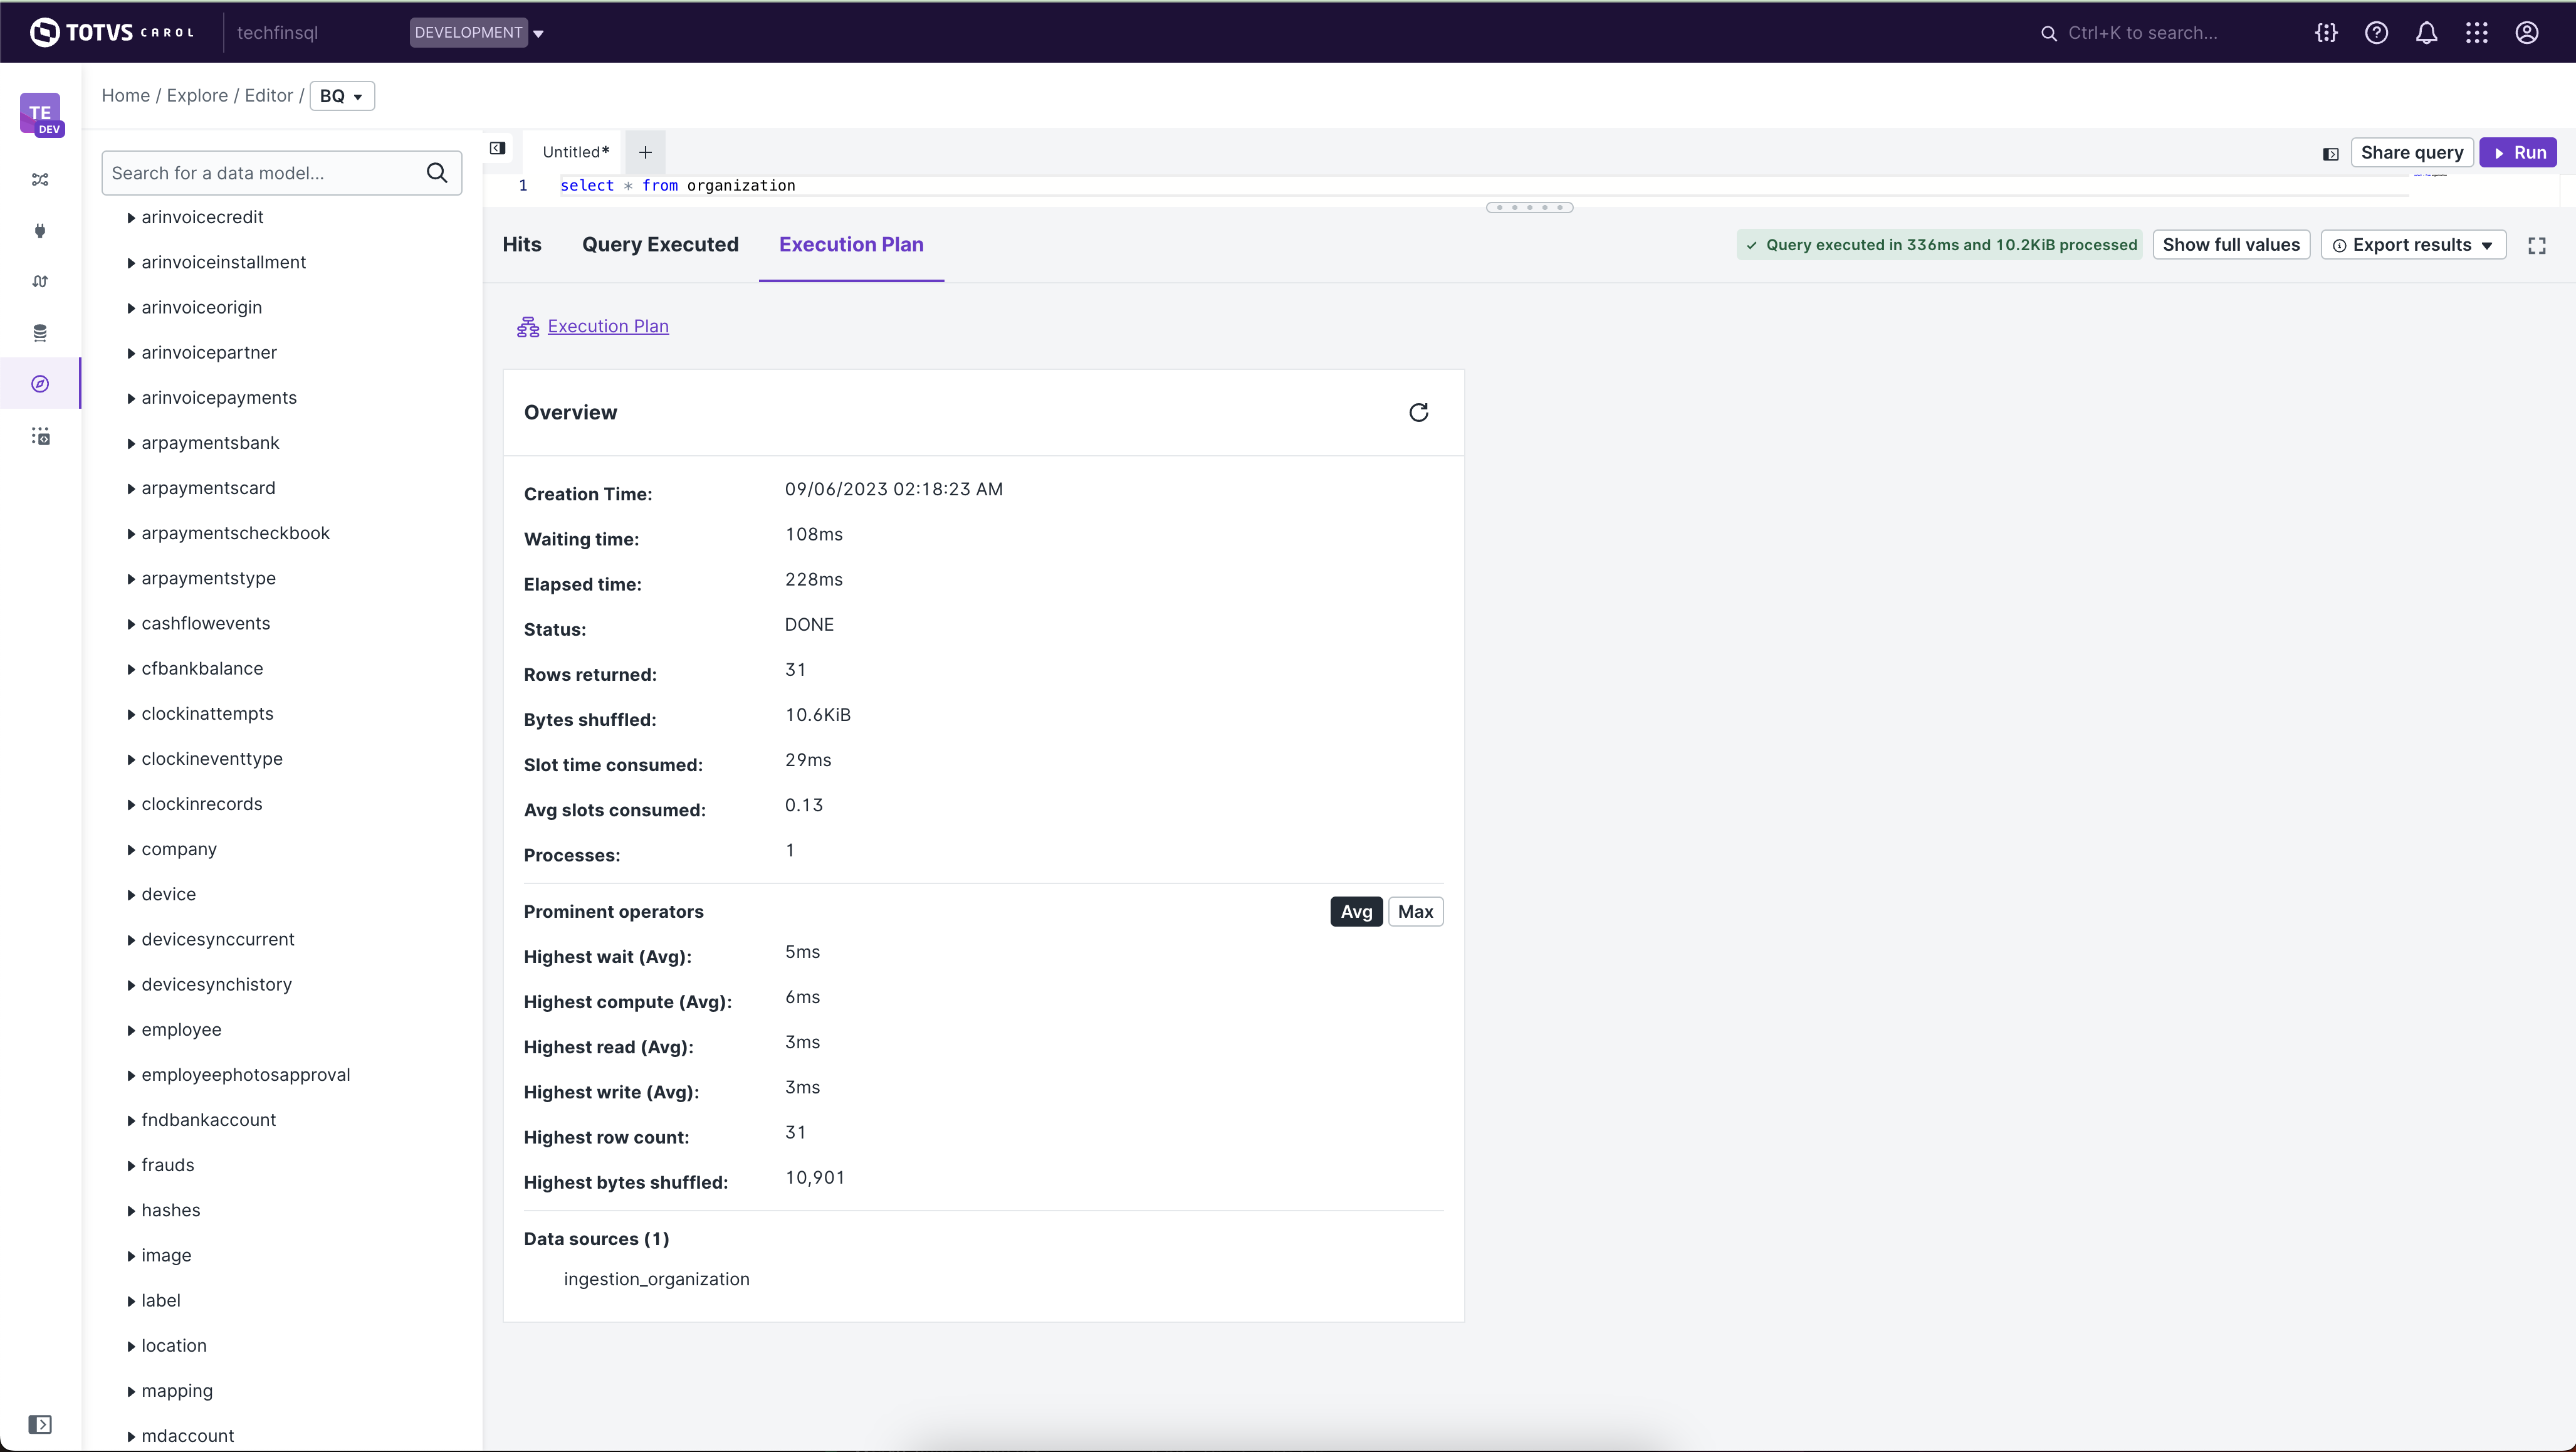Select the image tree item

click(166, 1256)
